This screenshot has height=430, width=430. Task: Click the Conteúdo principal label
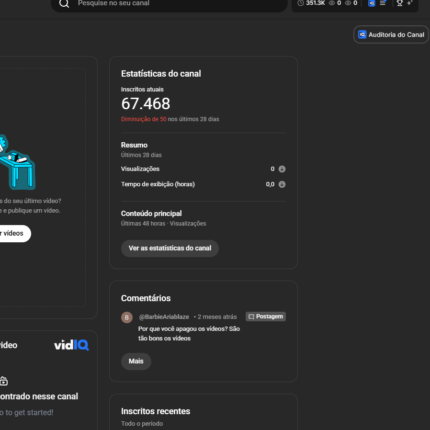point(151,213)
